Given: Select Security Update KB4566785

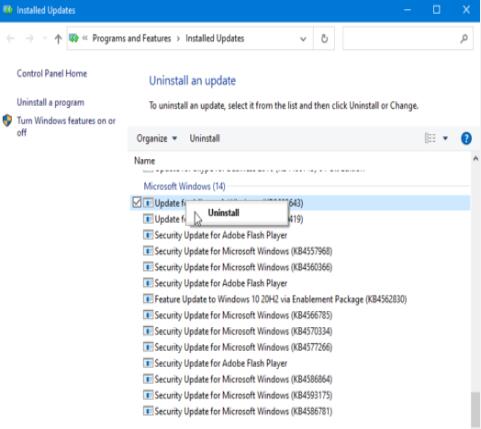Looking at the screenshot, I should click(x=237, y=315).
